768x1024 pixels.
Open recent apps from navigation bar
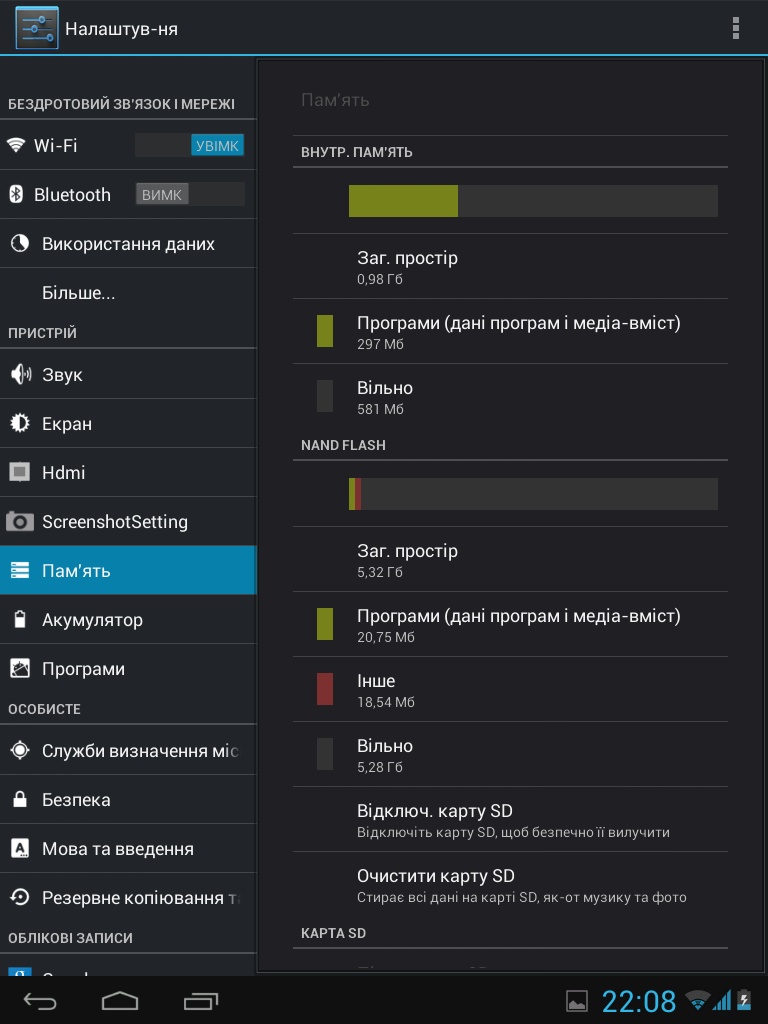(201, 1000)
